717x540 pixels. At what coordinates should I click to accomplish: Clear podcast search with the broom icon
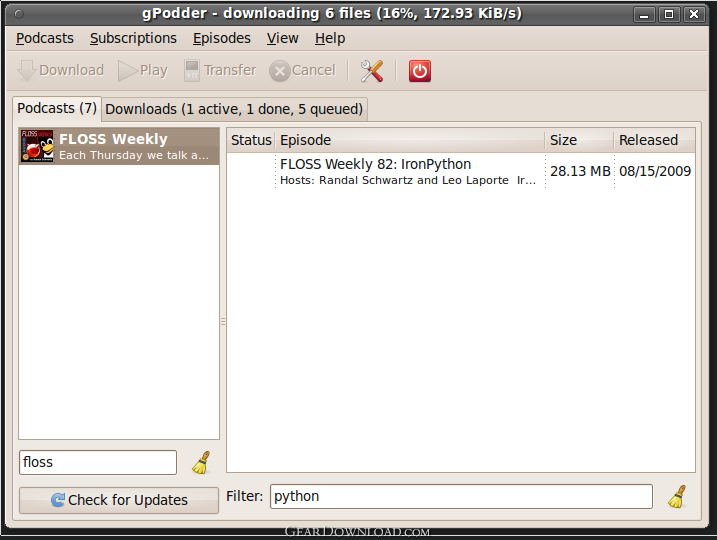[x=201, y=463]
